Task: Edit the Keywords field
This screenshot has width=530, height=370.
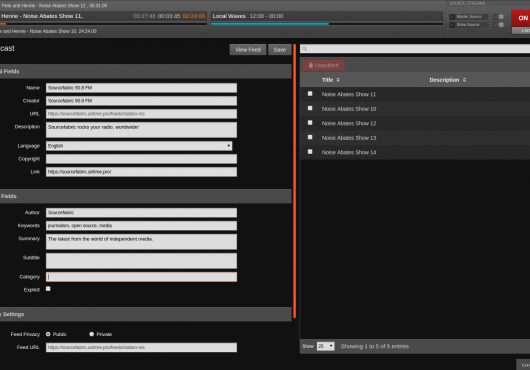Action: coord(141,225)
